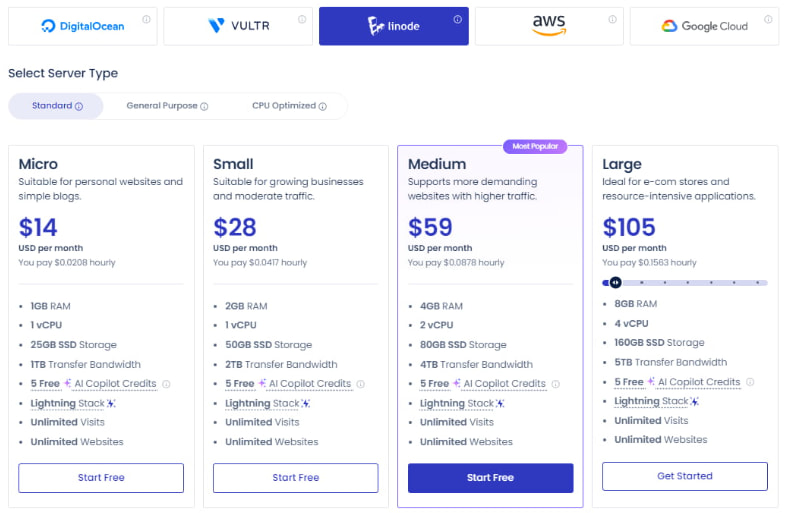Select the Standard server type tab
Viewport: 791px width, 513px height.
[56, 106]
